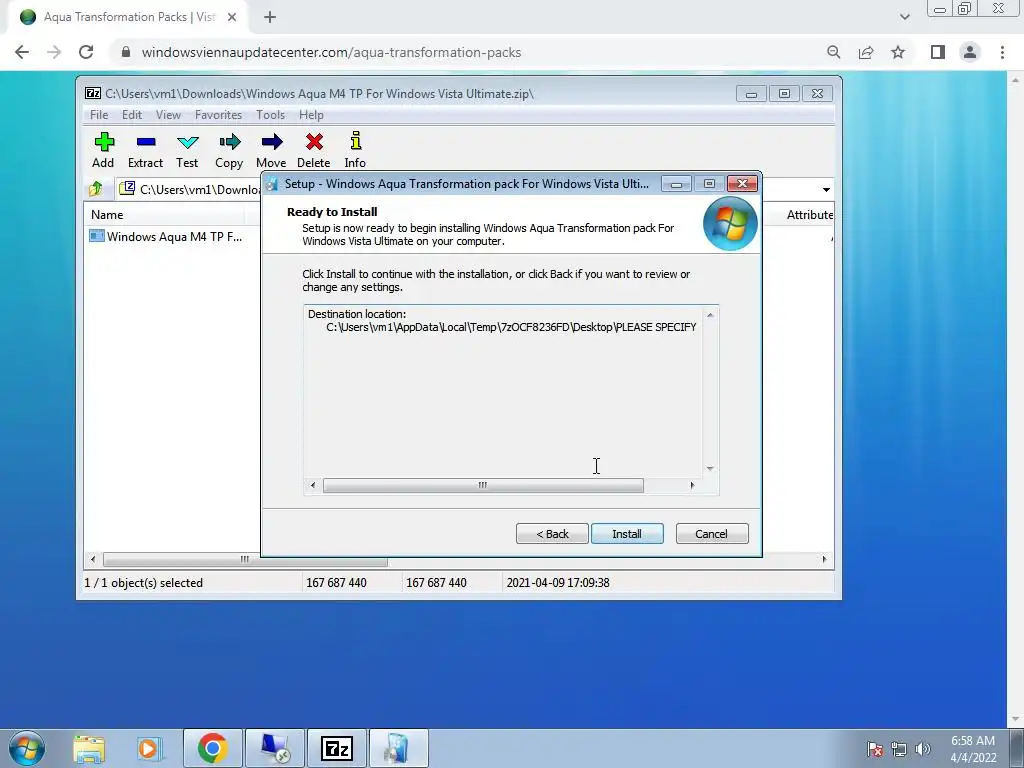Viewport: 1024px width, 768px height.
Task: Run the Test tool in 7-Zip
Action: point(187,150)
